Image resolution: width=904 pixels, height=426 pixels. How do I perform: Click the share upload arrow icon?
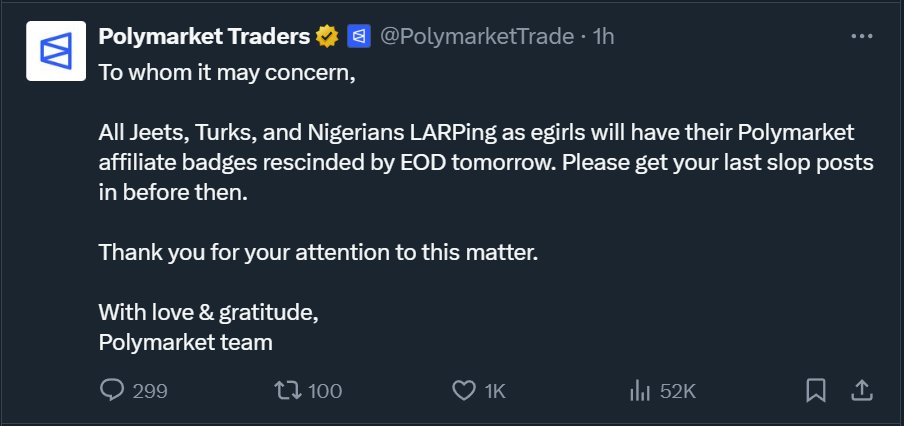860,391
